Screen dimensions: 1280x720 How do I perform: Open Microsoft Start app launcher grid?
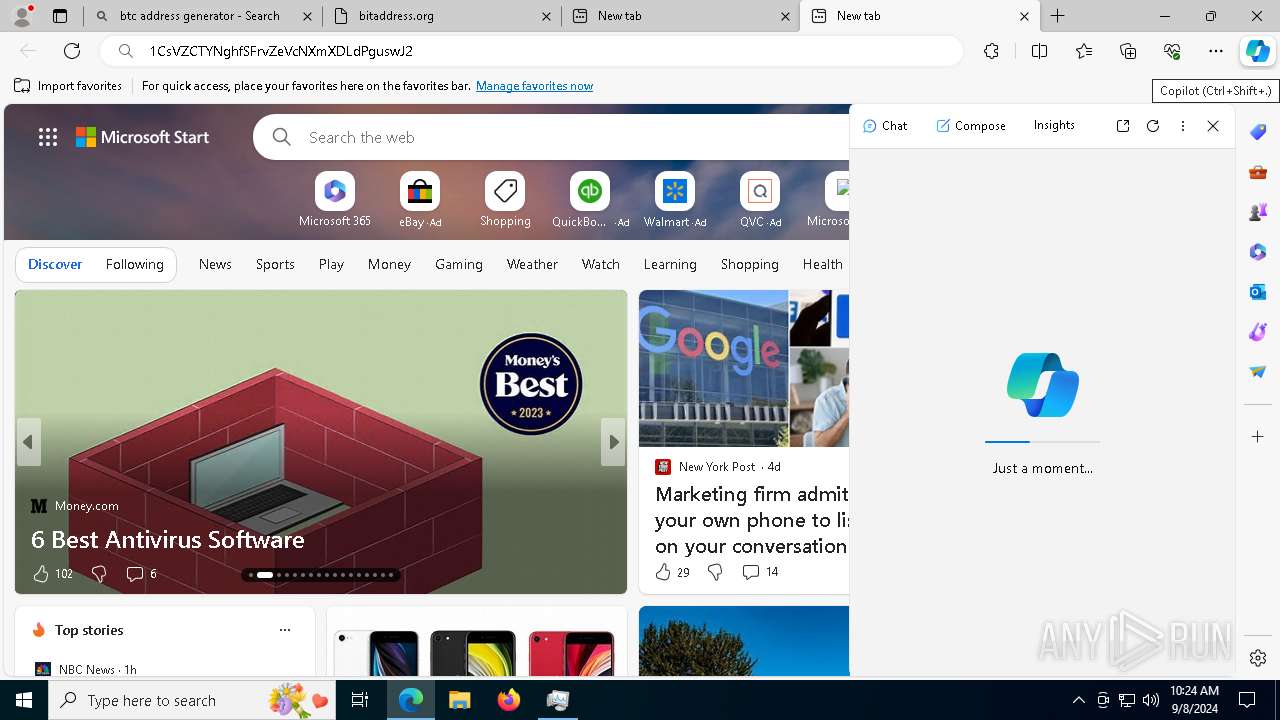coord(48,137)
